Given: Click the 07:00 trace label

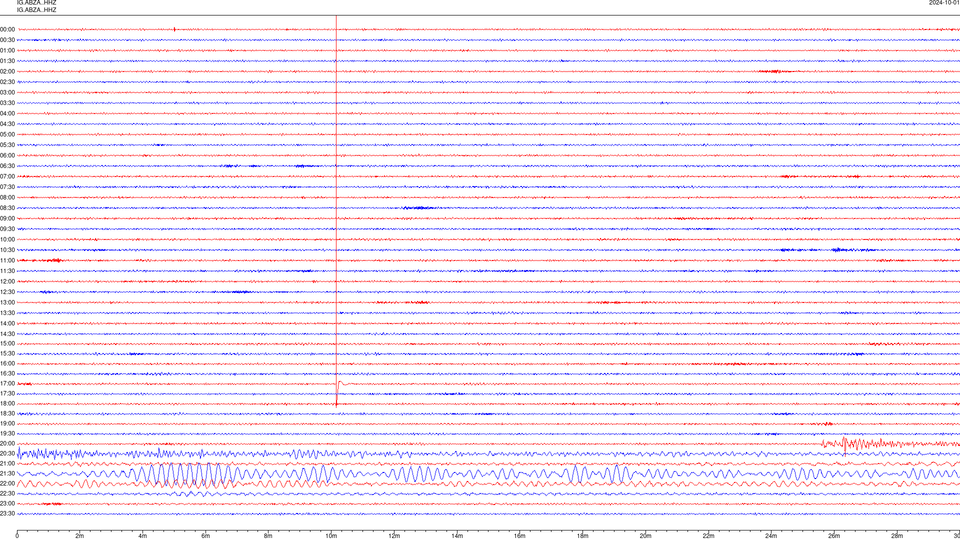Looking at the screenshot, I should [7, 176].
